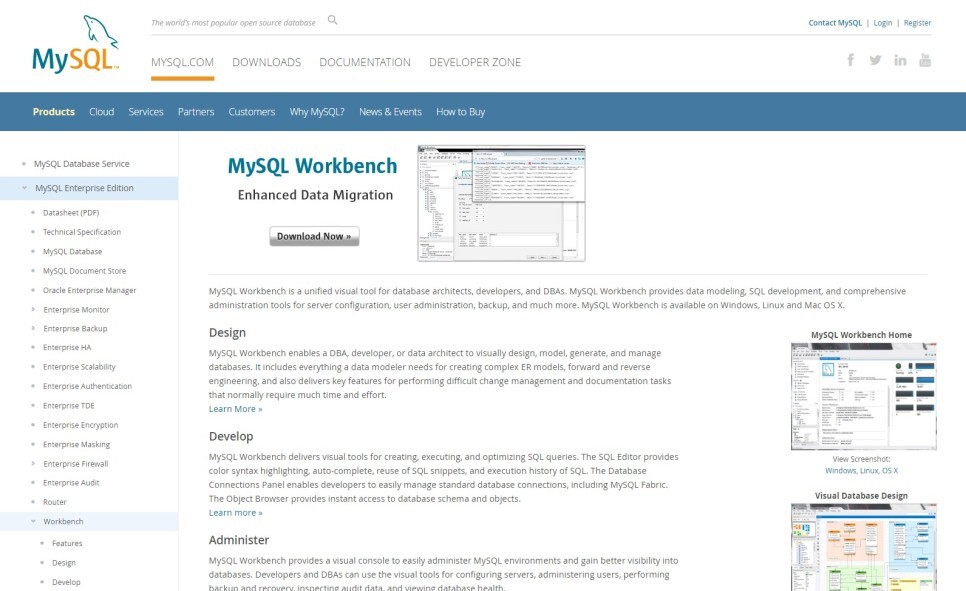Open MySQL Database Service sidebar item
966x591 pixels.
81,164
